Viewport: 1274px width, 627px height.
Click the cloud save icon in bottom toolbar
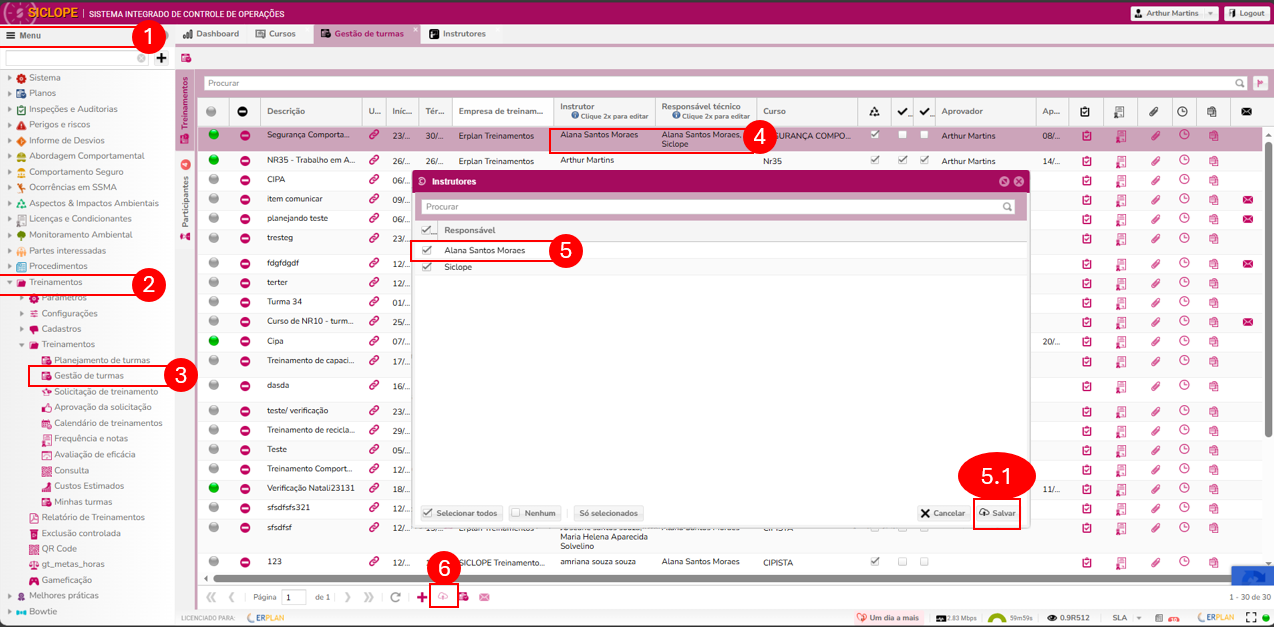point(443,597)
